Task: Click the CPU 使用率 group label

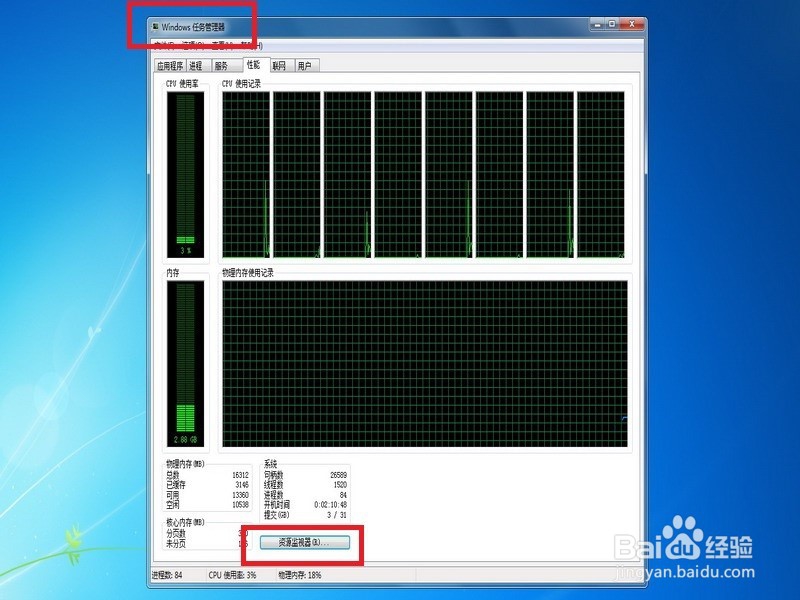Action: [182, 83]
